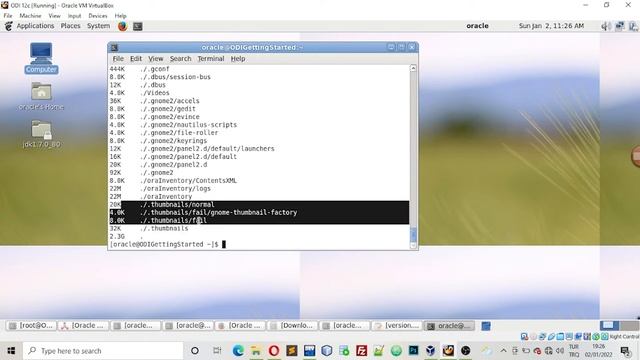Open PowerShell from Windows taskbar

point(413,351)
